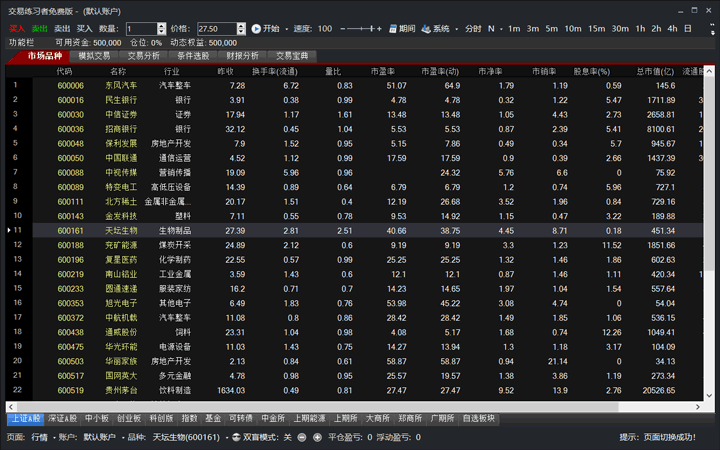Viewport: 720px width, 450px height.
Task: Focus the 价格 price field showing 27.50
Action: [217, 29]
